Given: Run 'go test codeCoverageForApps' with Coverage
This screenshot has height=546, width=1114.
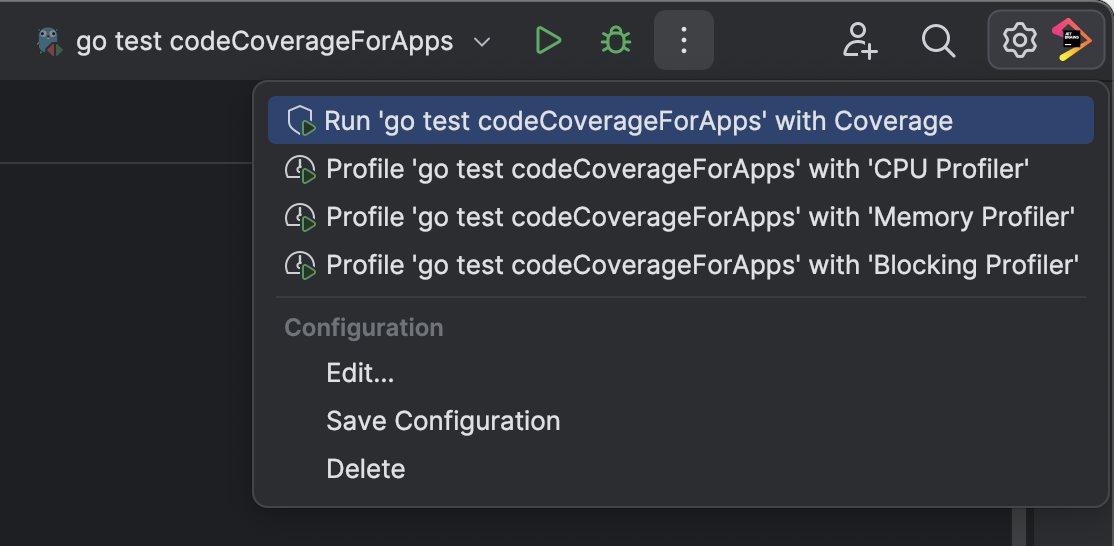Looking at the screenshot, I should [638, 122].
